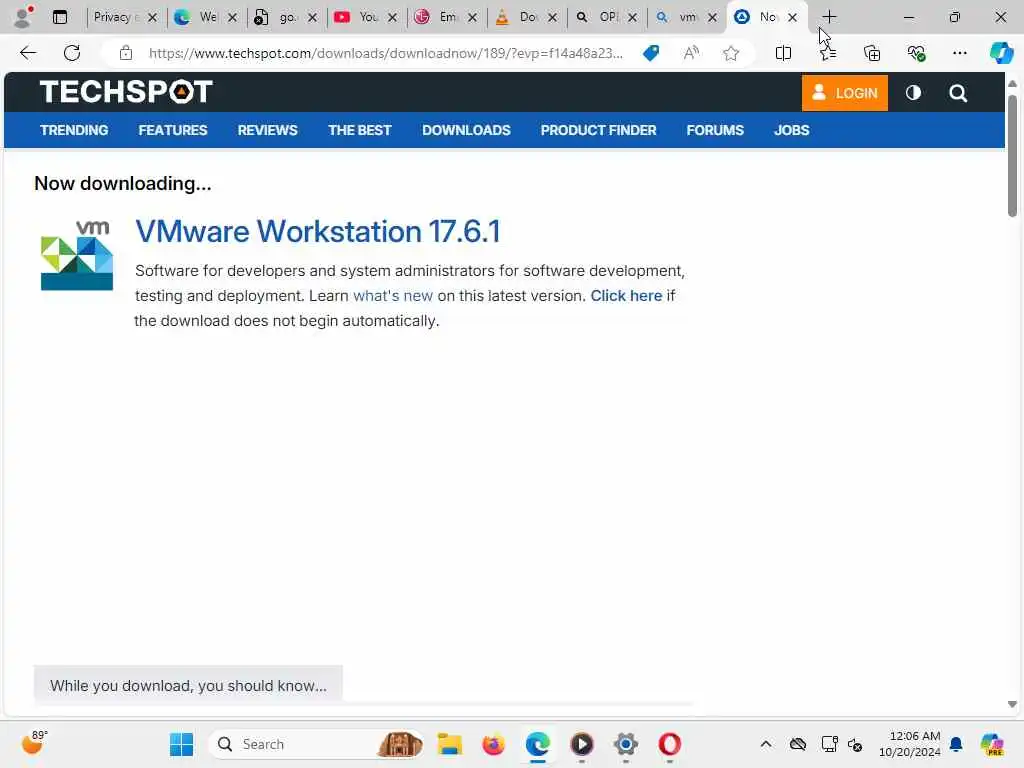Viewport: 1024px width, 768px height.
Task: Click the VMware logo thumbnail
Action: click(76, 255)
